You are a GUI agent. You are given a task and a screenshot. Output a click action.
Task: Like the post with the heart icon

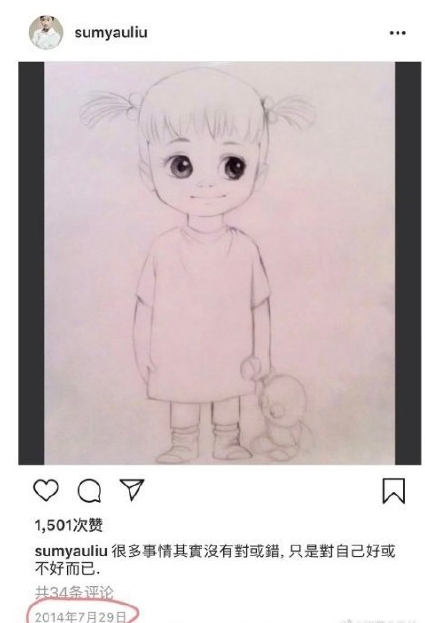click(46, 490)
